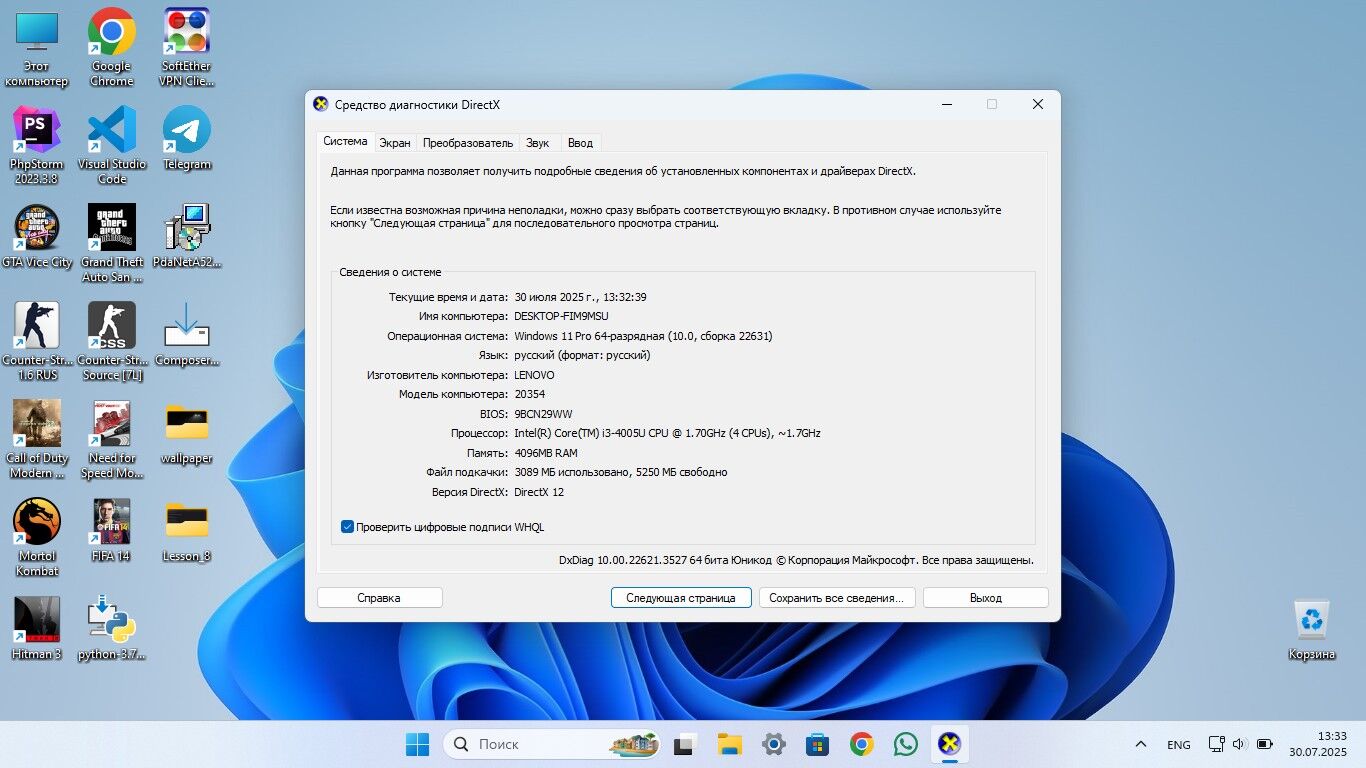Open the Корзина recycle bin
Image resolution: width=1366 pixels, height=768 pixels.
click(1312, 628)
